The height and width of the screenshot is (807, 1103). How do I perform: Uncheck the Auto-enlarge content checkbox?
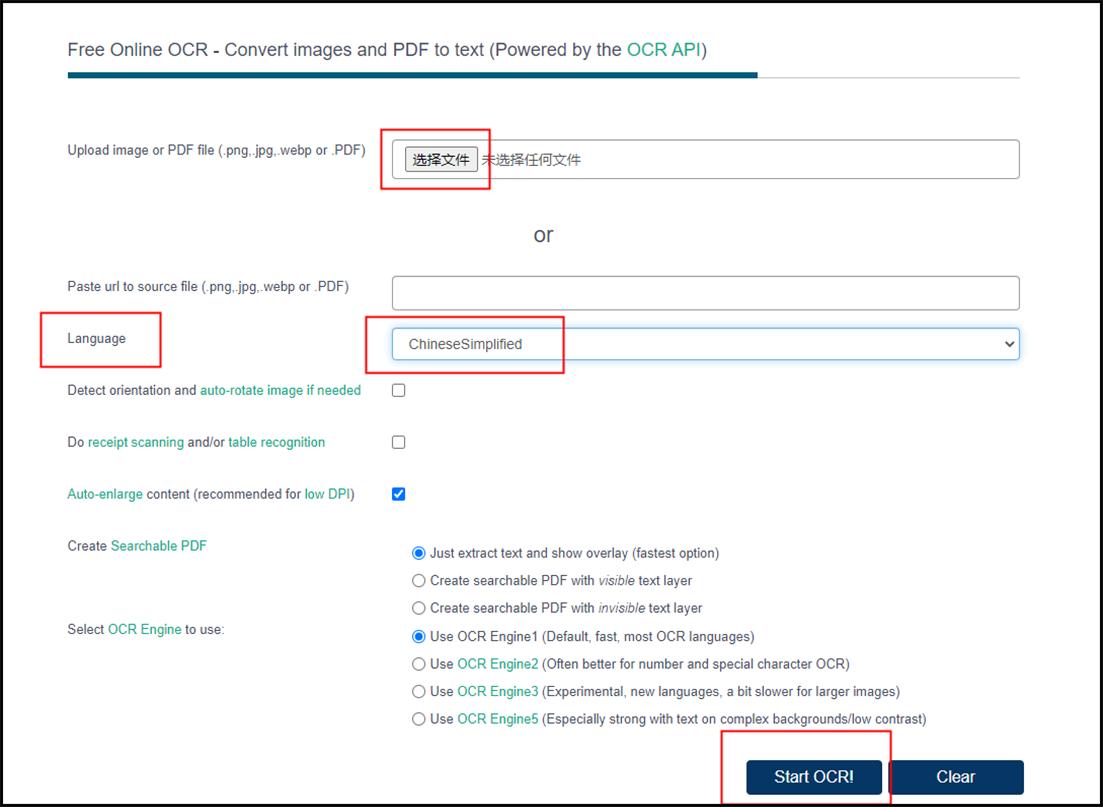[x=399, y=494]
